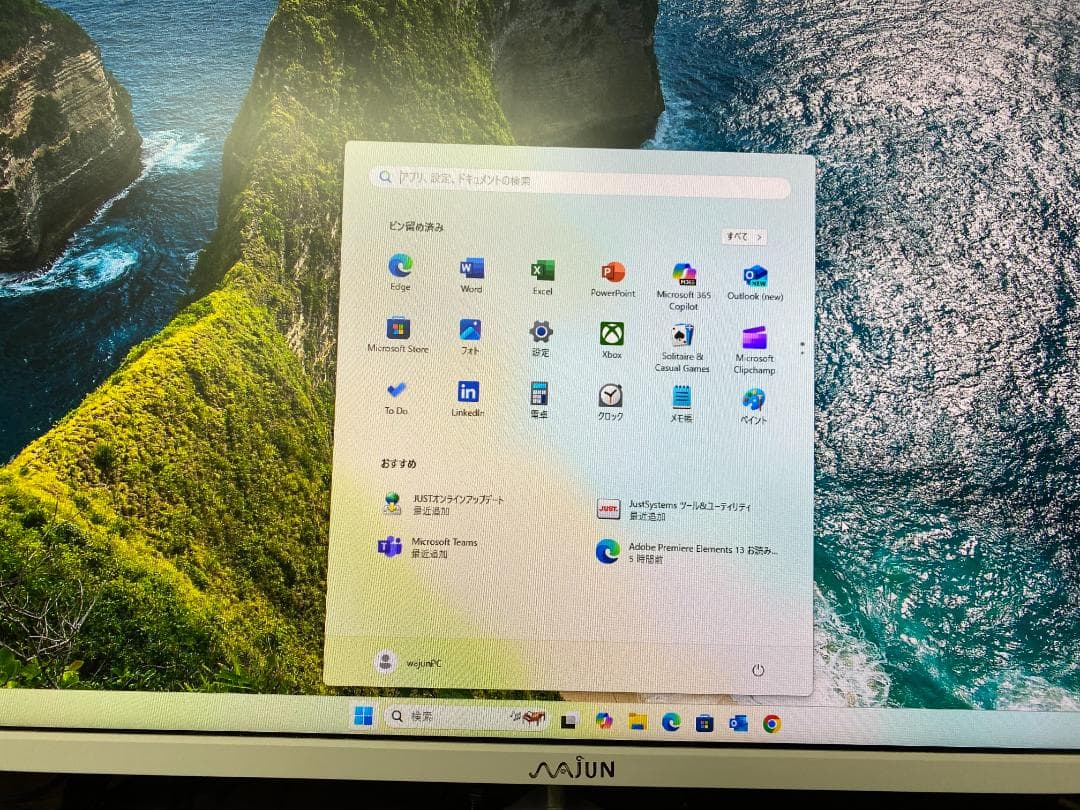Open メモ帳 (Notepad)
1080x810 pixels.
681,398
